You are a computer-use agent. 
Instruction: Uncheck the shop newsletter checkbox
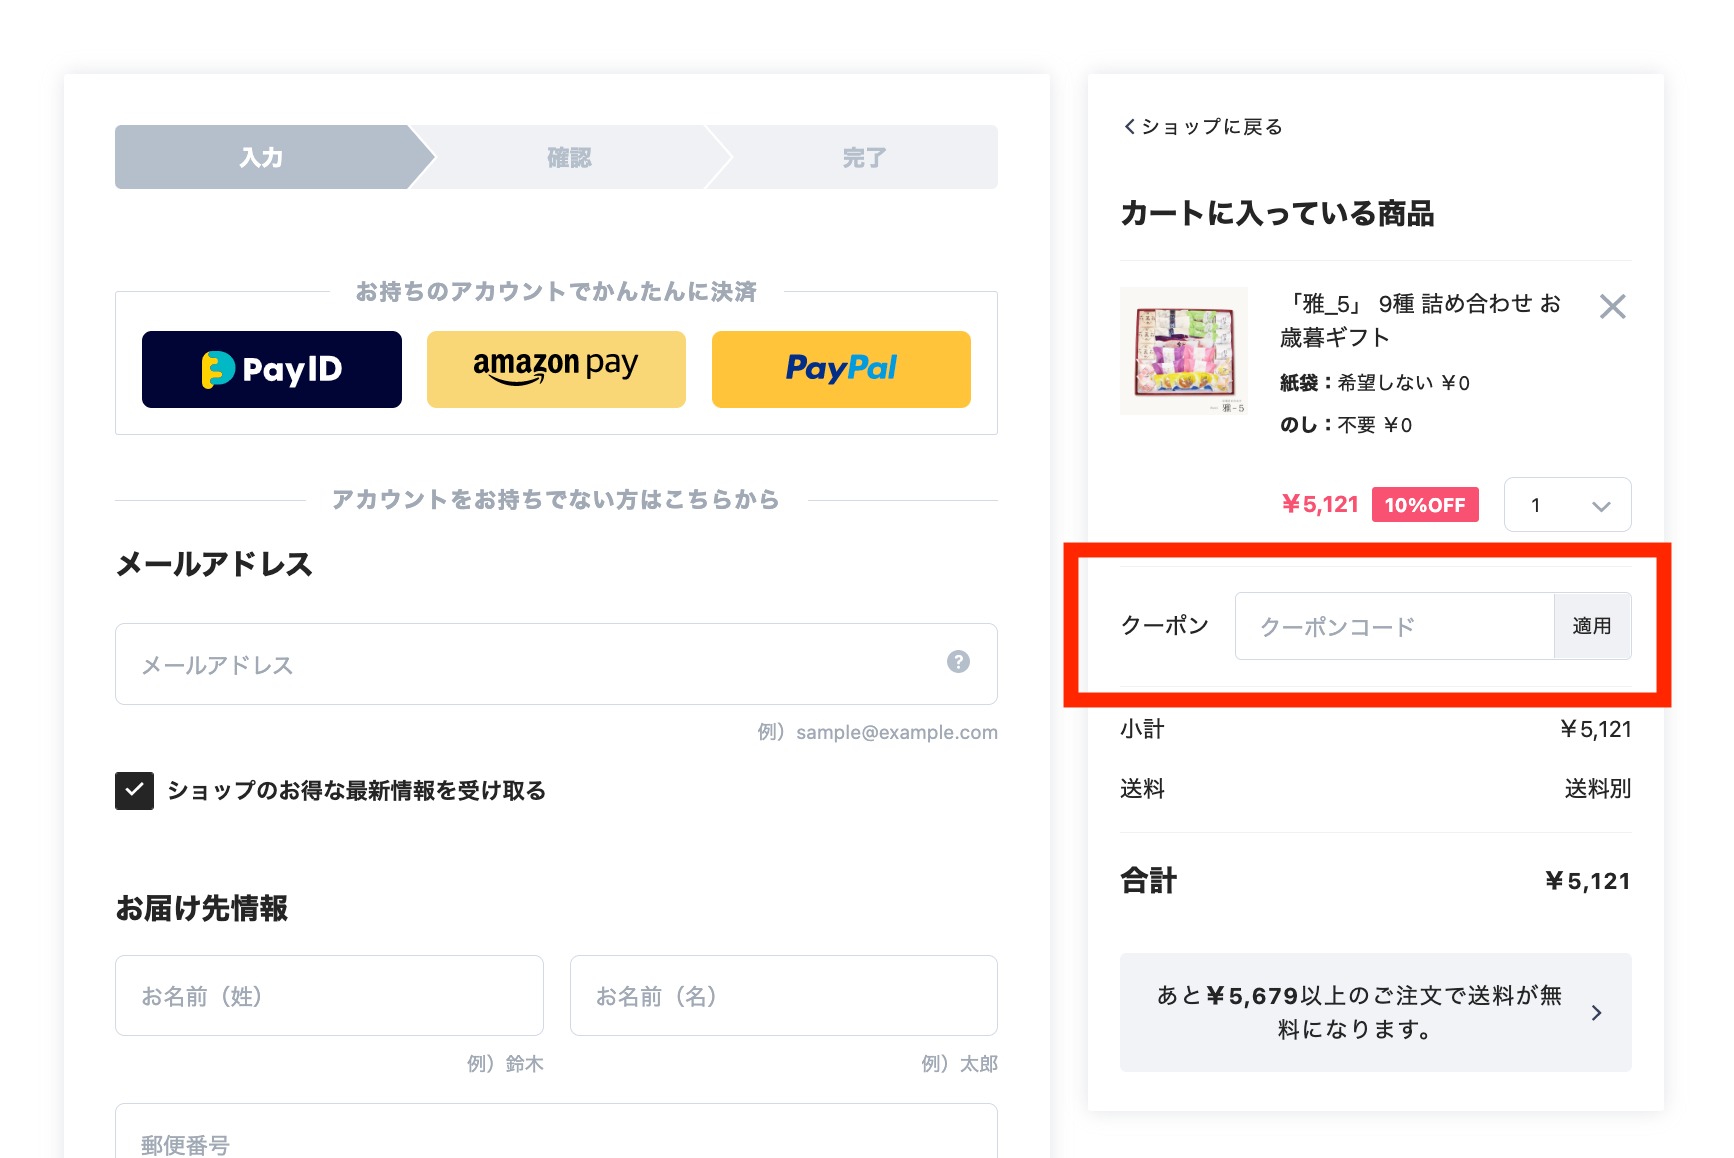[134, 791]
